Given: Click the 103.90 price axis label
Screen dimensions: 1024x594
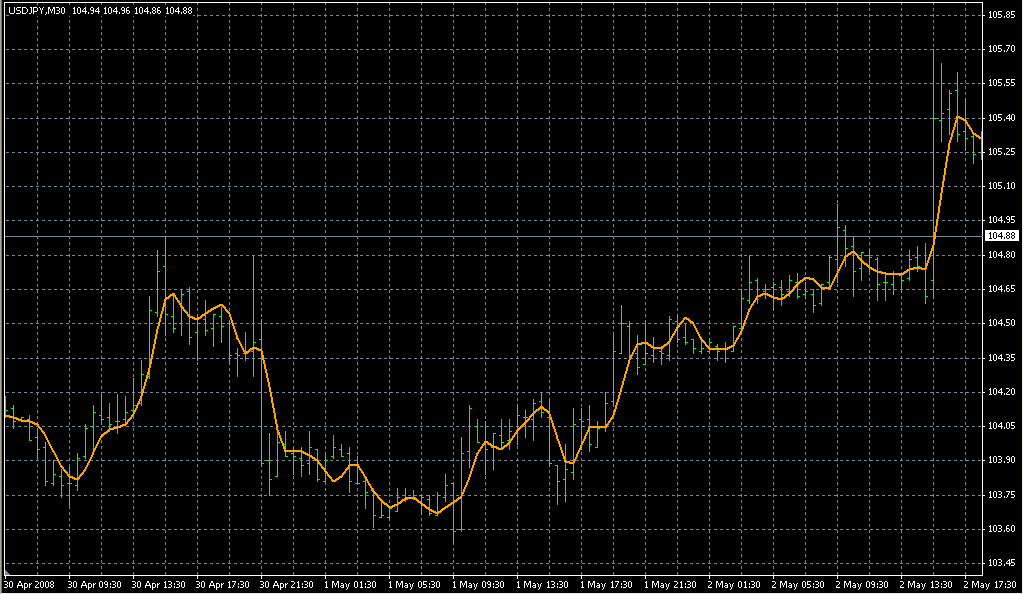Looking at the screenshot, I should (1001, 460).
